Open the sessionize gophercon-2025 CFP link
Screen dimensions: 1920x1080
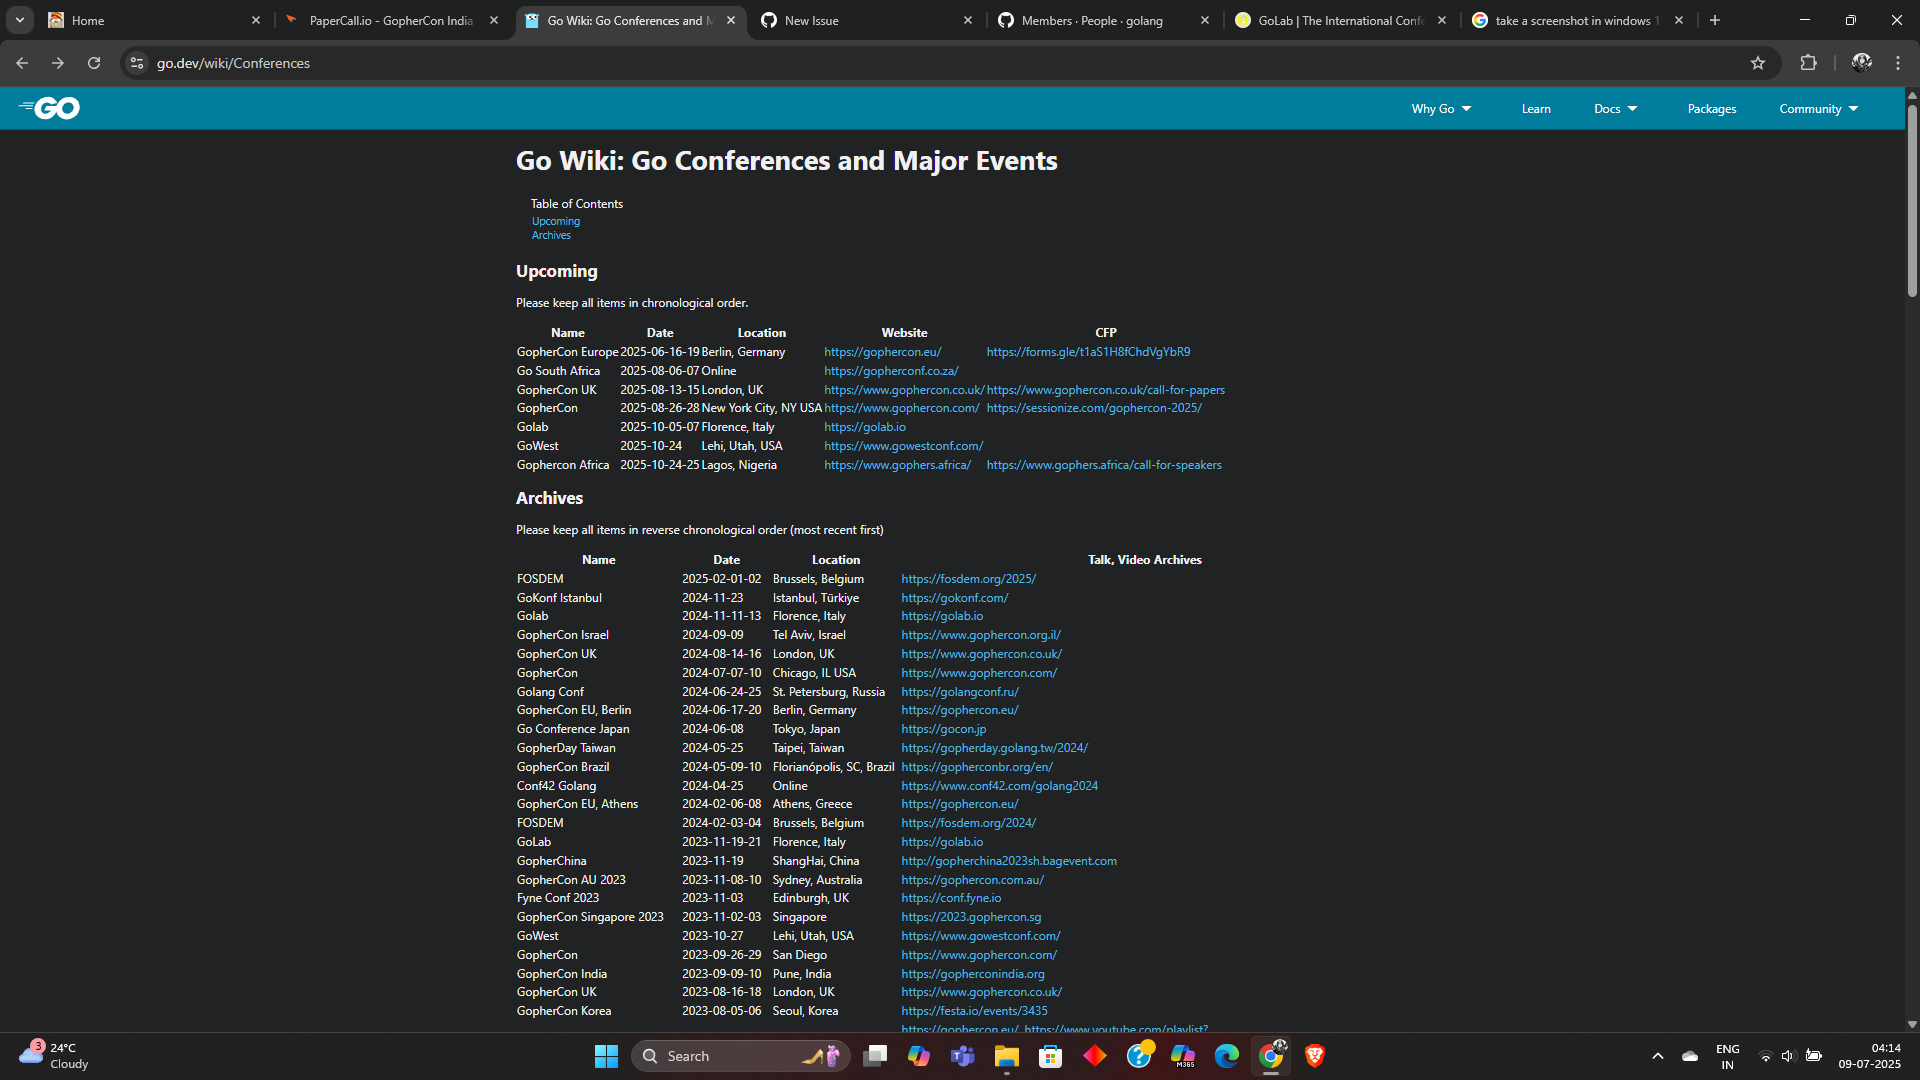coord(1094,408)
